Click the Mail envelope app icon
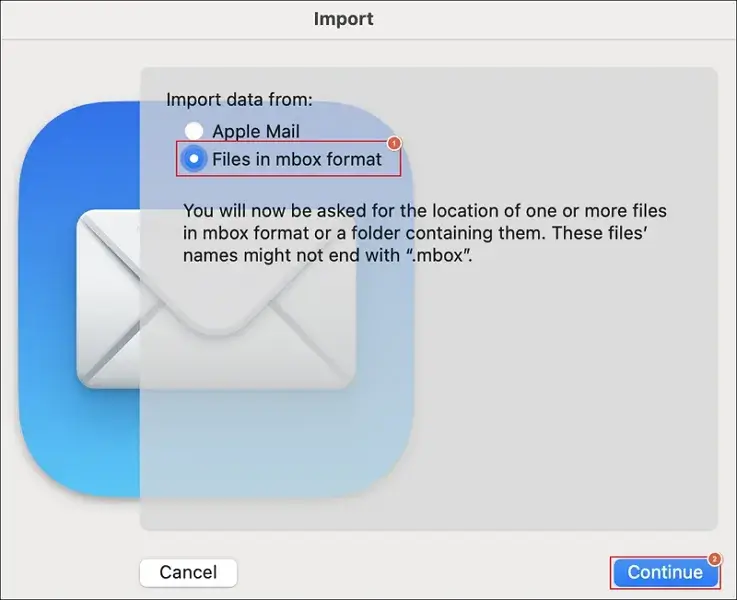Screen dimensions: 737x600 (x=217, y=299)
